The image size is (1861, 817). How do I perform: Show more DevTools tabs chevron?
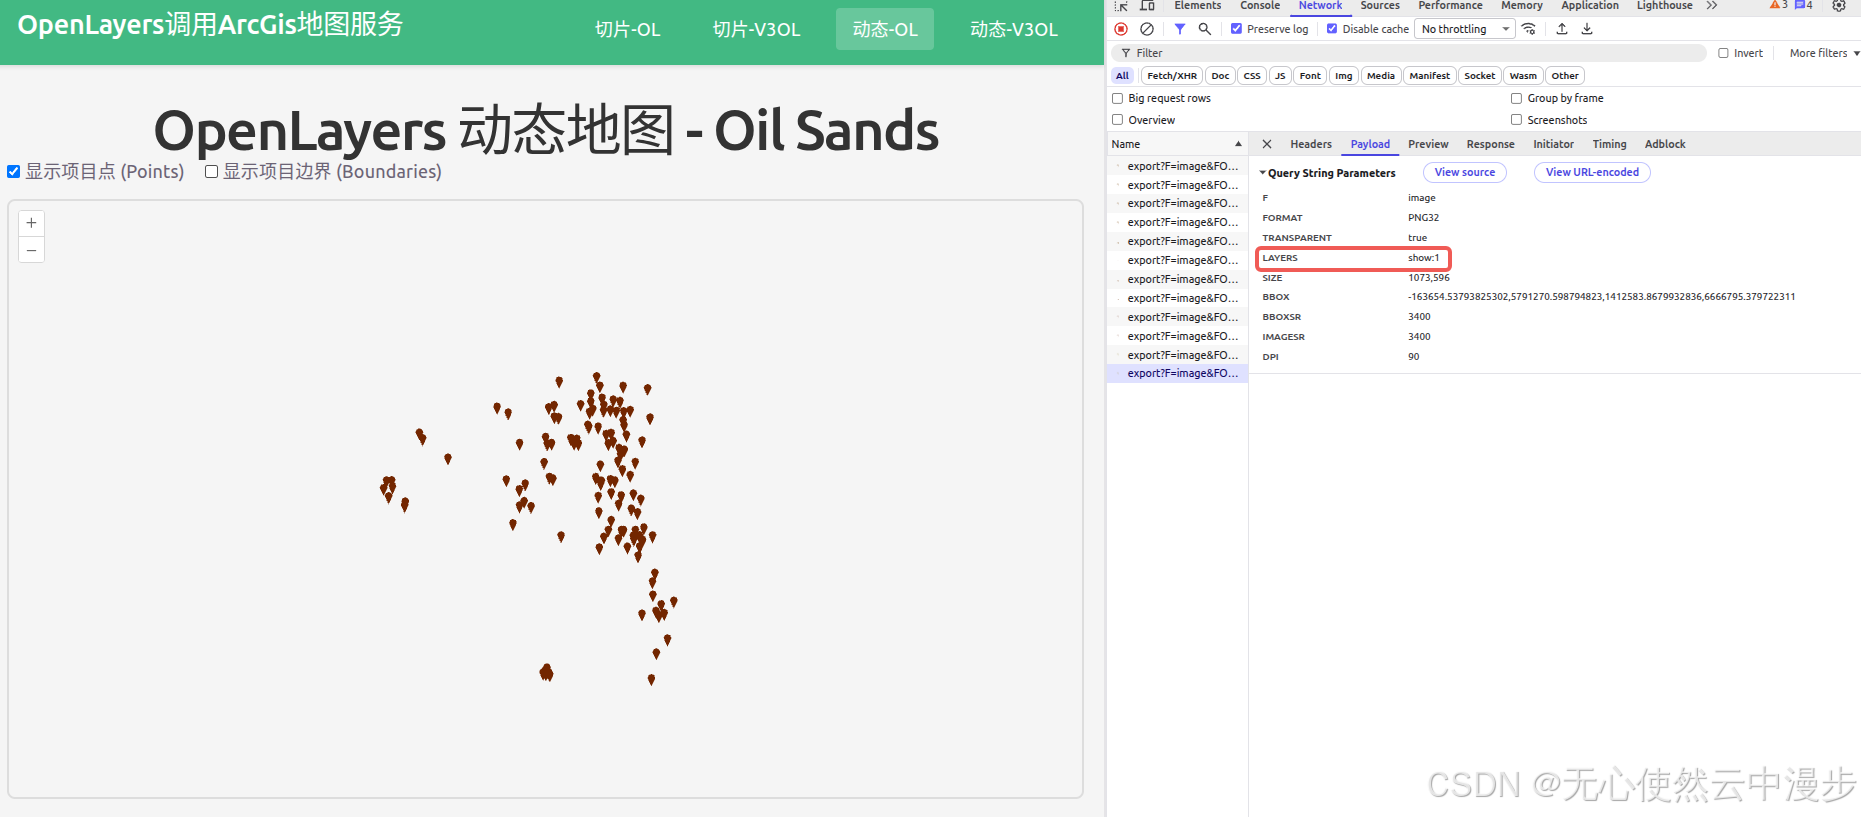point(1712,6)
